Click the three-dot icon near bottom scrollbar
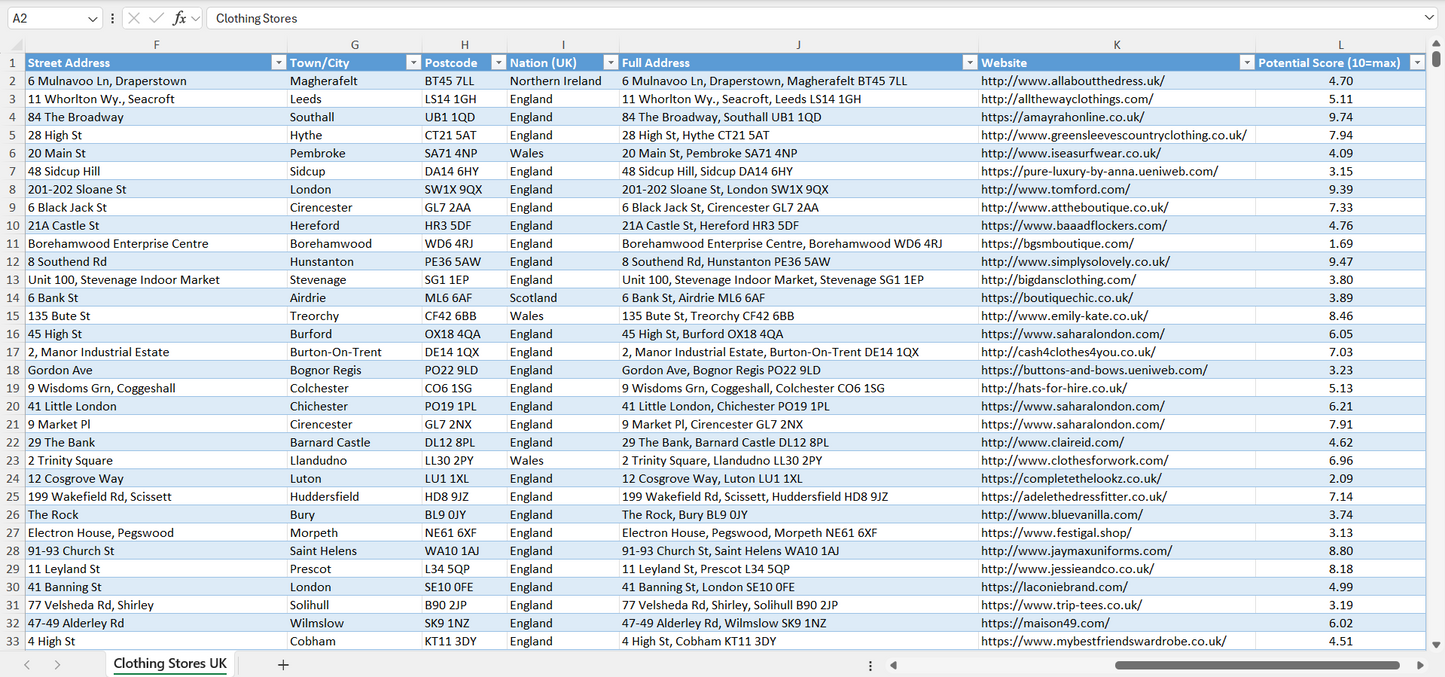The height and width of the screenshot is (677, 1445). coord(870,665)
